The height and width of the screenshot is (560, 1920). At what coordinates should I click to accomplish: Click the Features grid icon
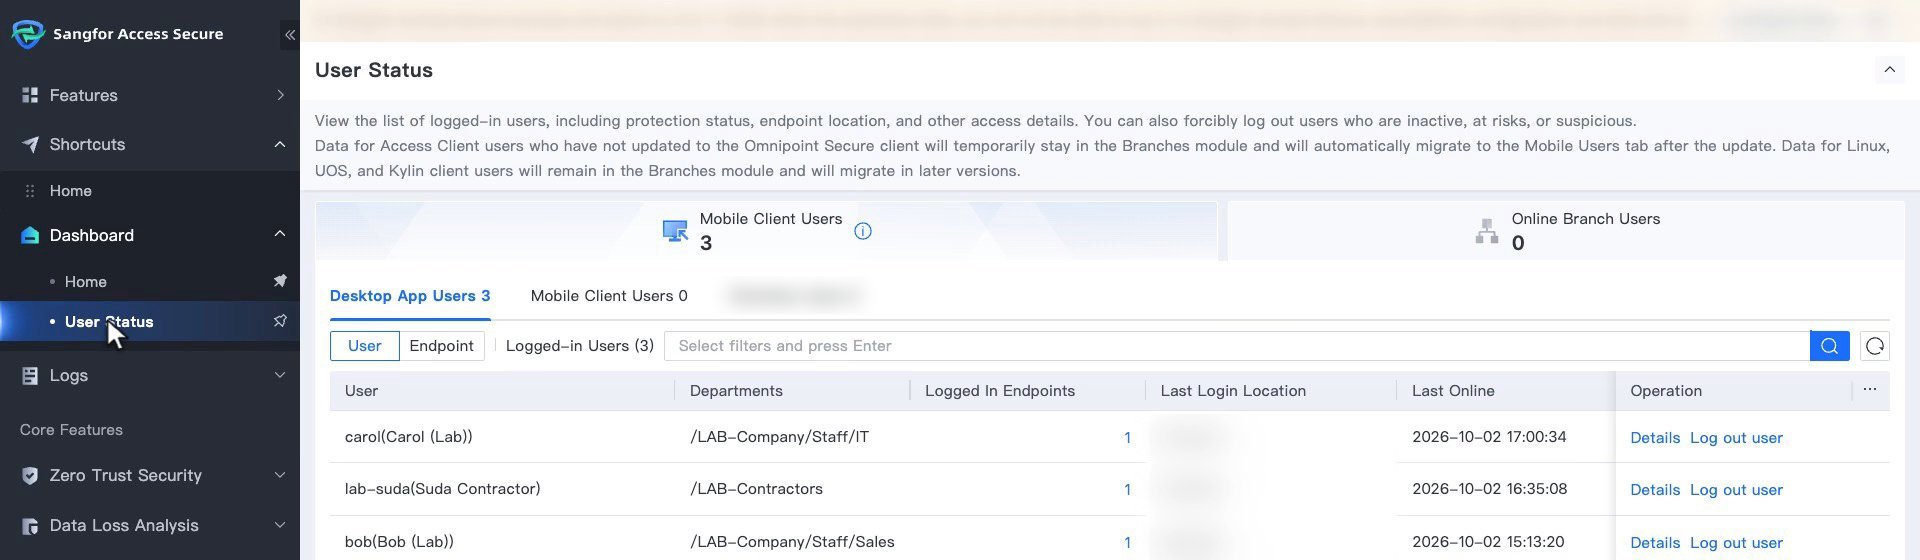pos(30,95)
